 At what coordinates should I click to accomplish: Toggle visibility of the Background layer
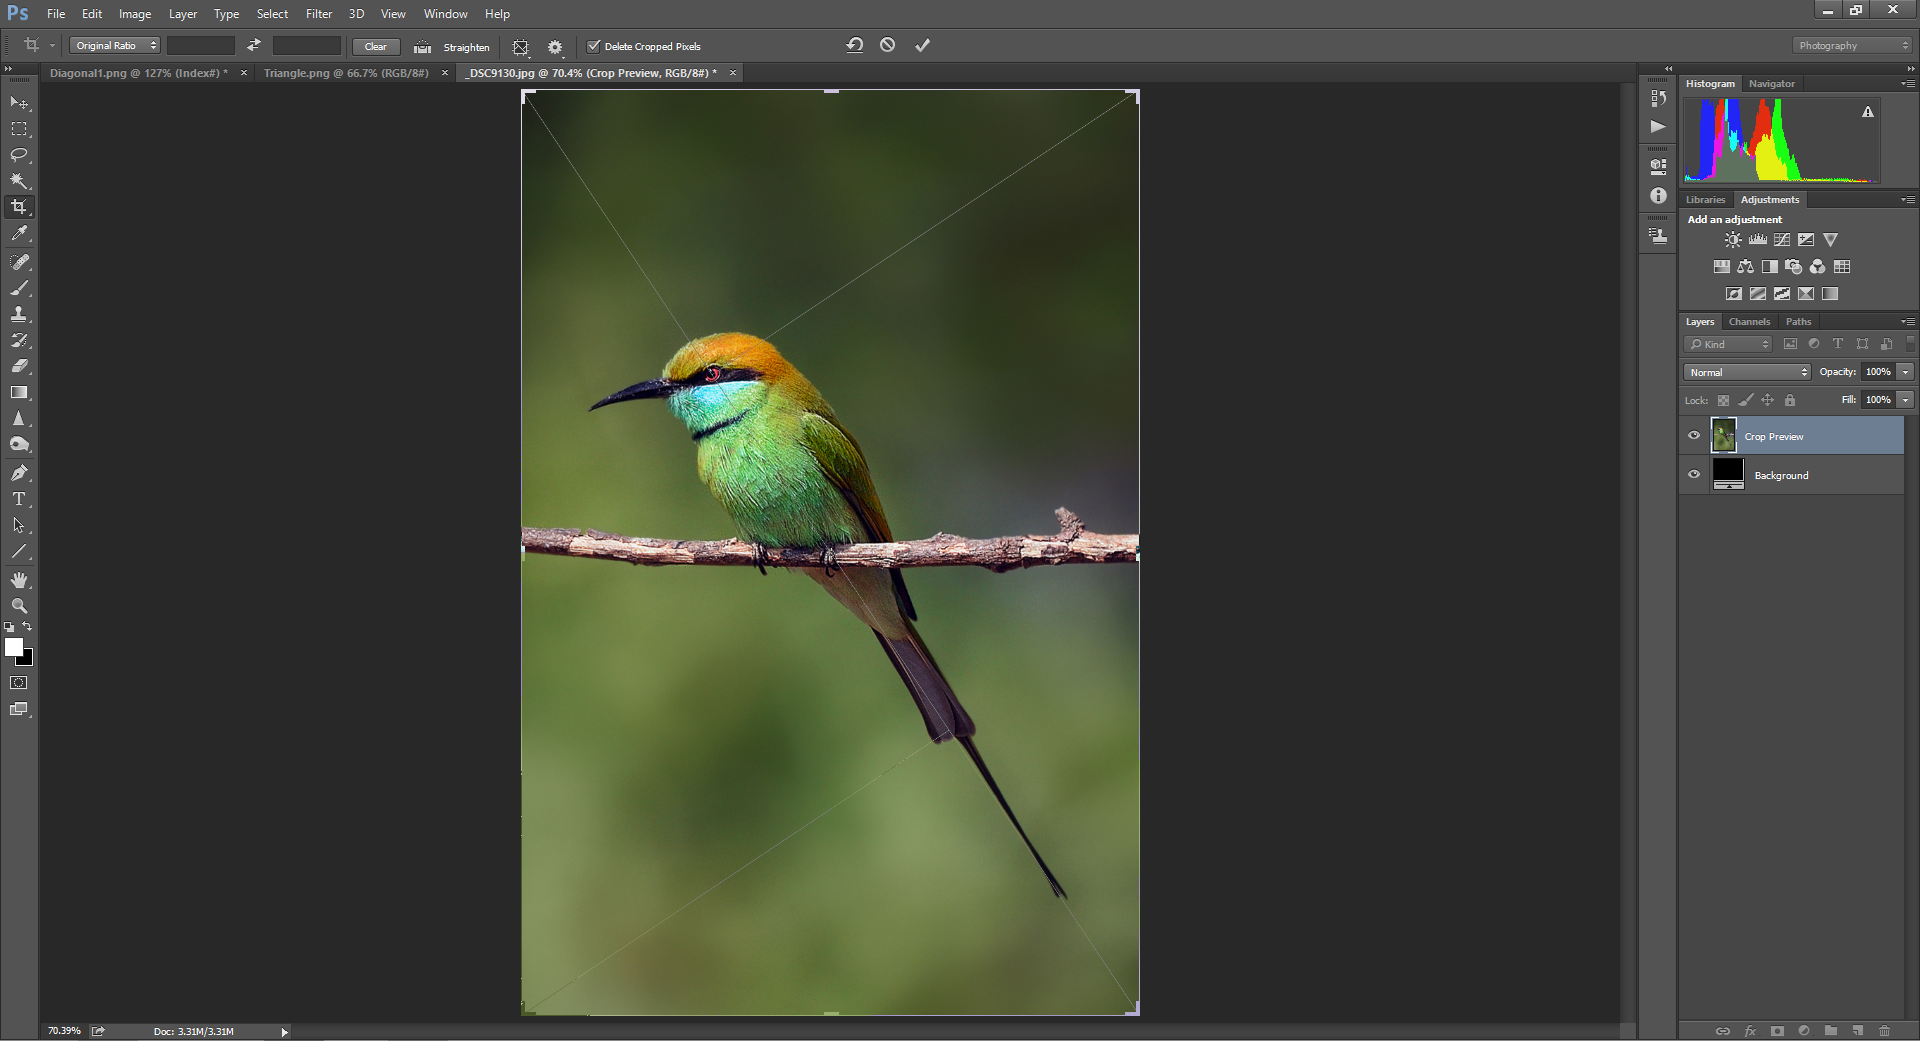pos(1694,475)
